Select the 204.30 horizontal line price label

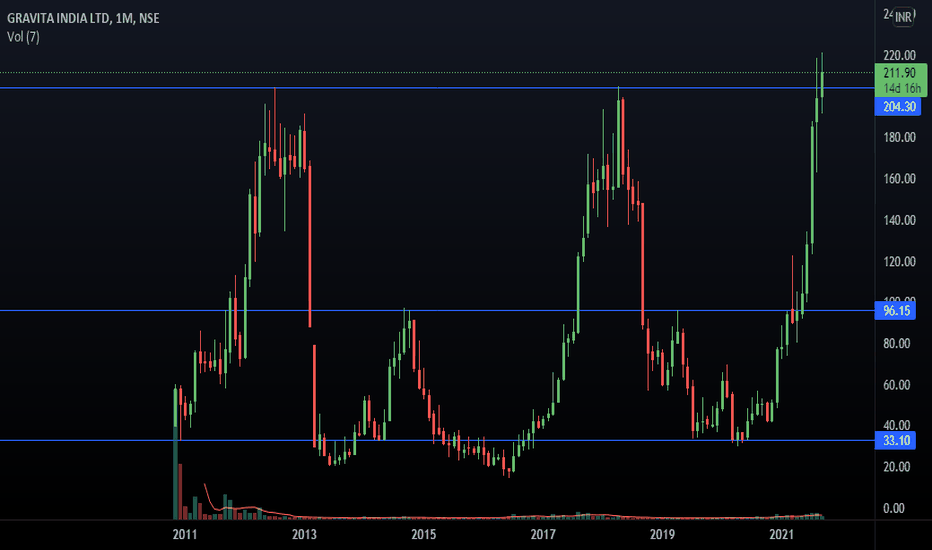pyautogui.click(x=898, y=107)
